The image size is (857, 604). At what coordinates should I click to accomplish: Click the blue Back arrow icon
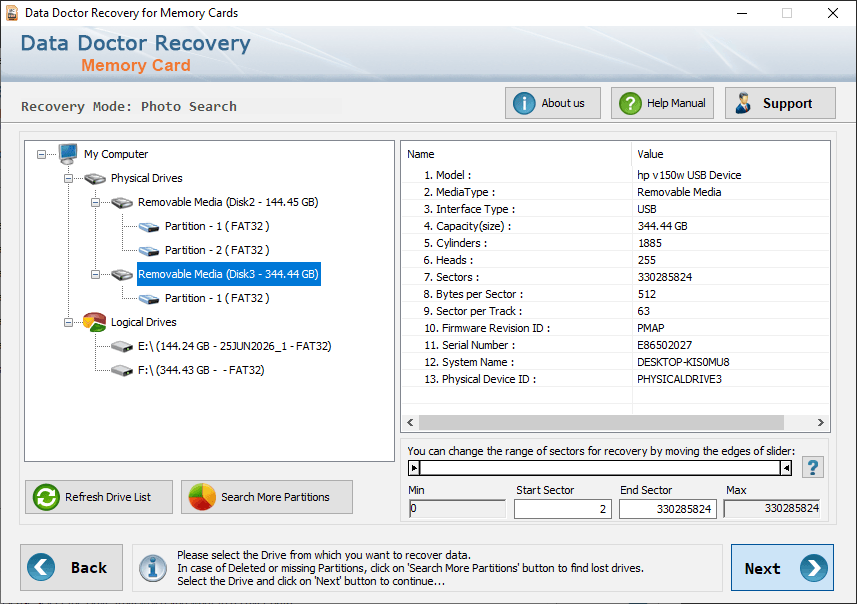point(41,567)
